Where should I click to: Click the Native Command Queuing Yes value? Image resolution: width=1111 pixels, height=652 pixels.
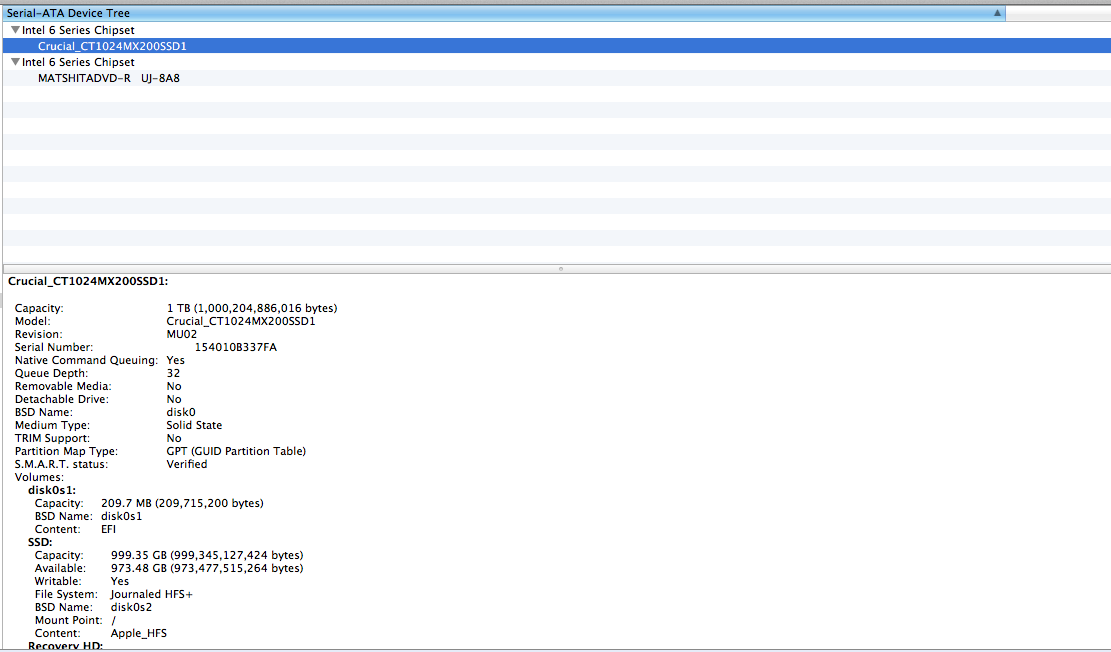click(x=175, y=360)
